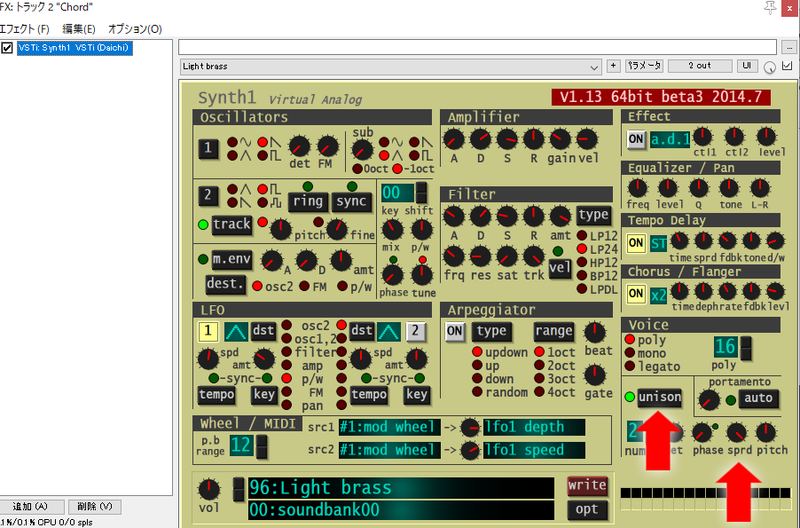800x528 pixels.
Task: Click the arpeggiator range button
Action: (554, 332)
